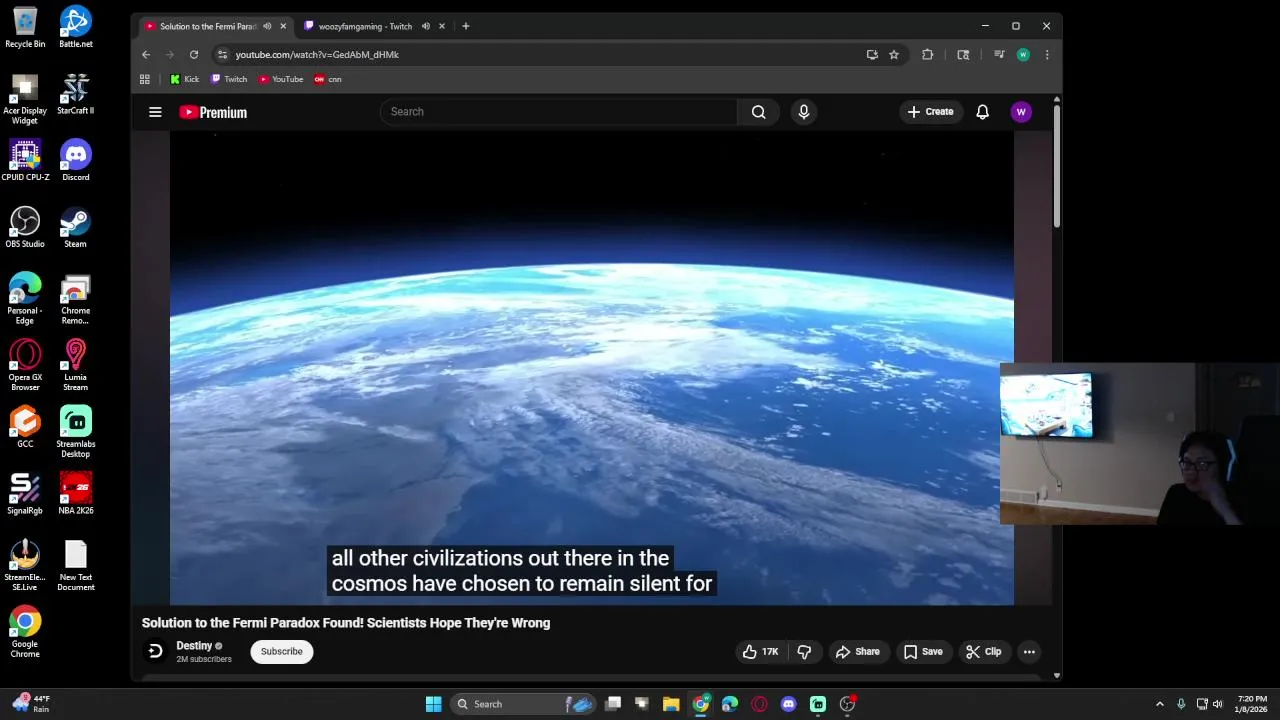This screenshot has height=720, width=1280.
Task: Open Streamlabs Desktop shortcut
Action: 76,432
